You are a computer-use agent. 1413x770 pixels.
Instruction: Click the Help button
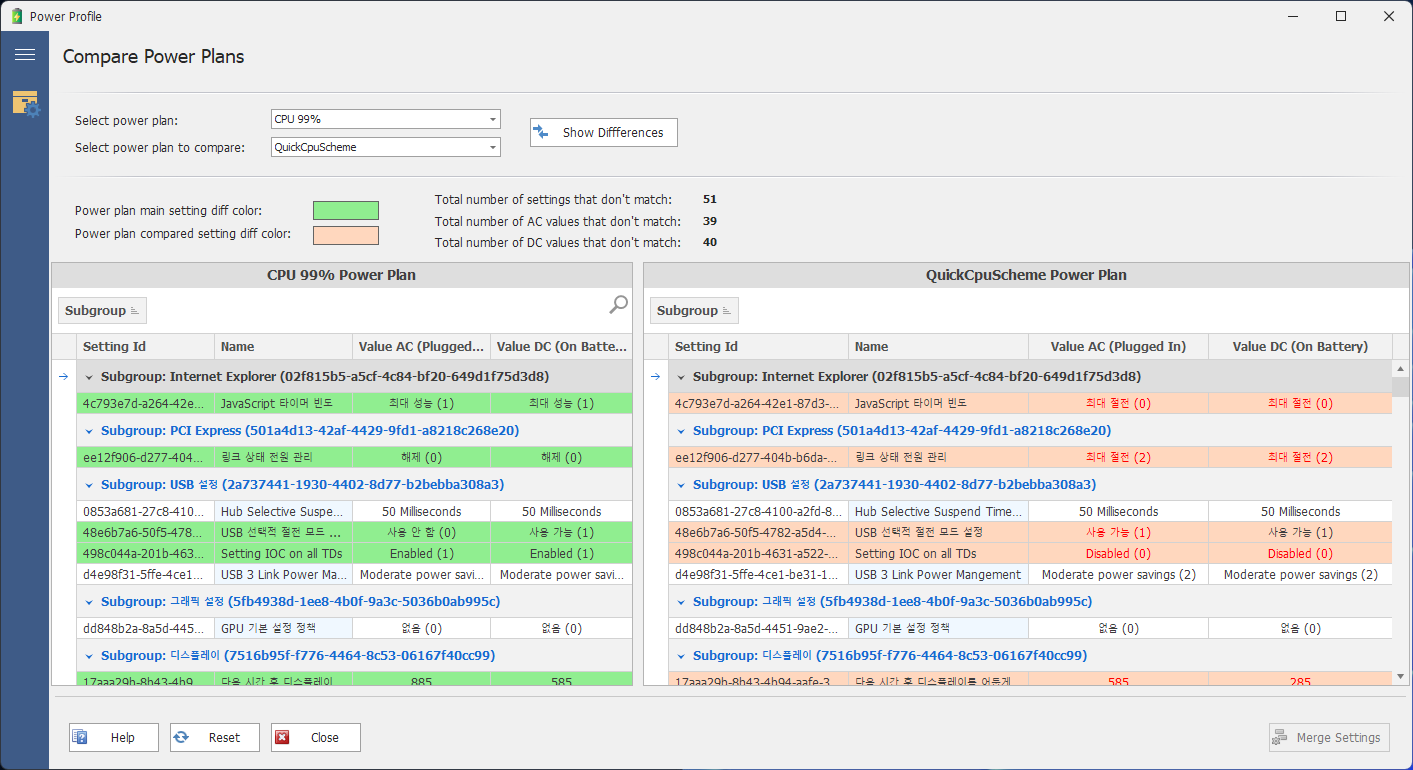[114, 738]
